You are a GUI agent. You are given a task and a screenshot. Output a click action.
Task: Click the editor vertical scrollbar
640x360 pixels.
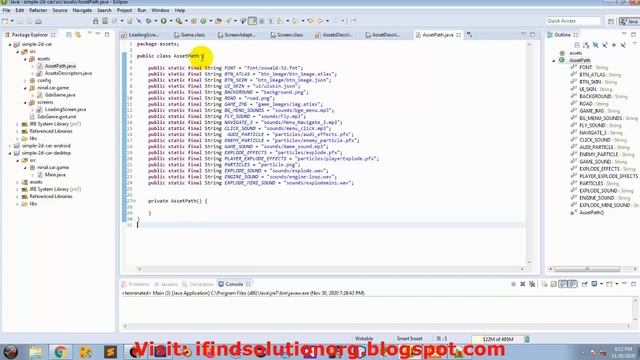coord(529,153)
